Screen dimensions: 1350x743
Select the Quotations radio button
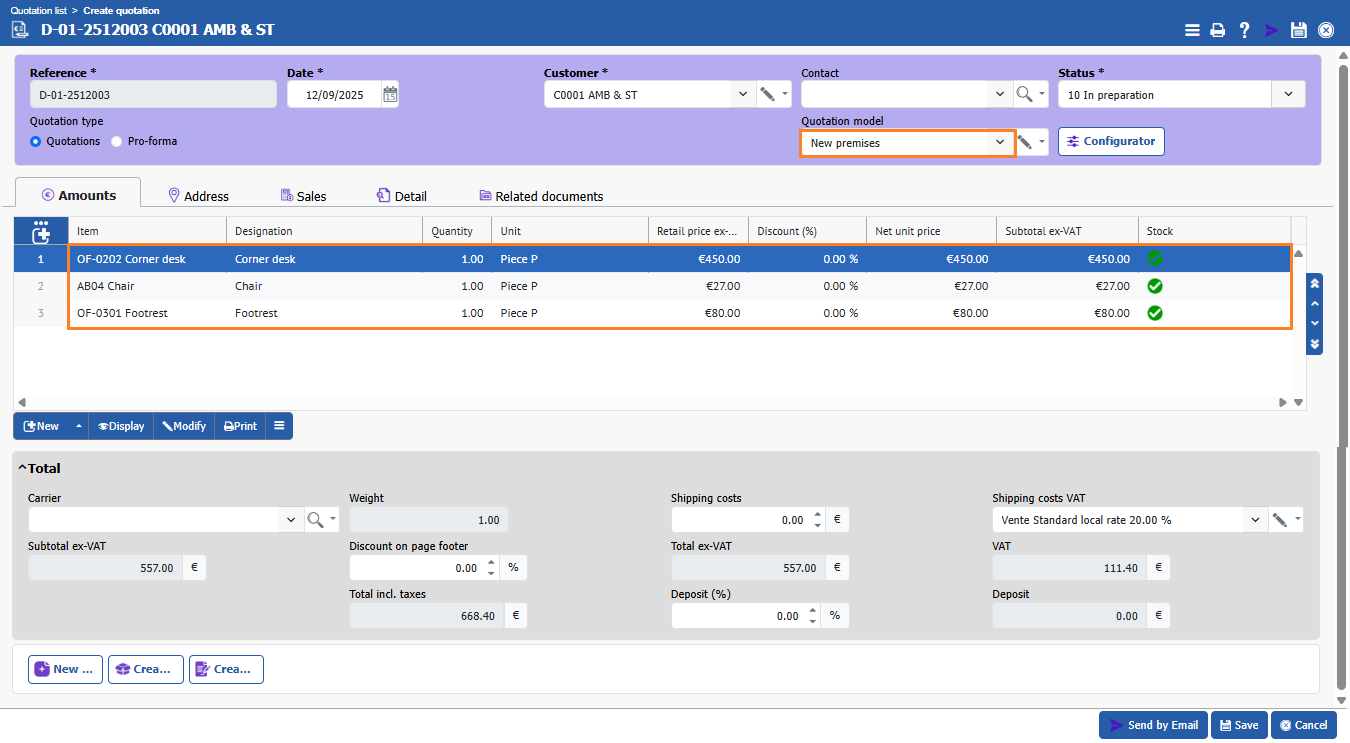coord(36,142)
